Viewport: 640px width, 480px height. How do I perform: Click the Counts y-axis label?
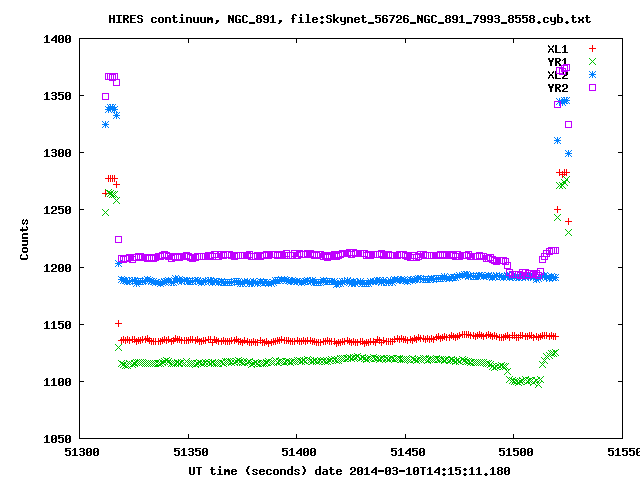tap(24, 239)
